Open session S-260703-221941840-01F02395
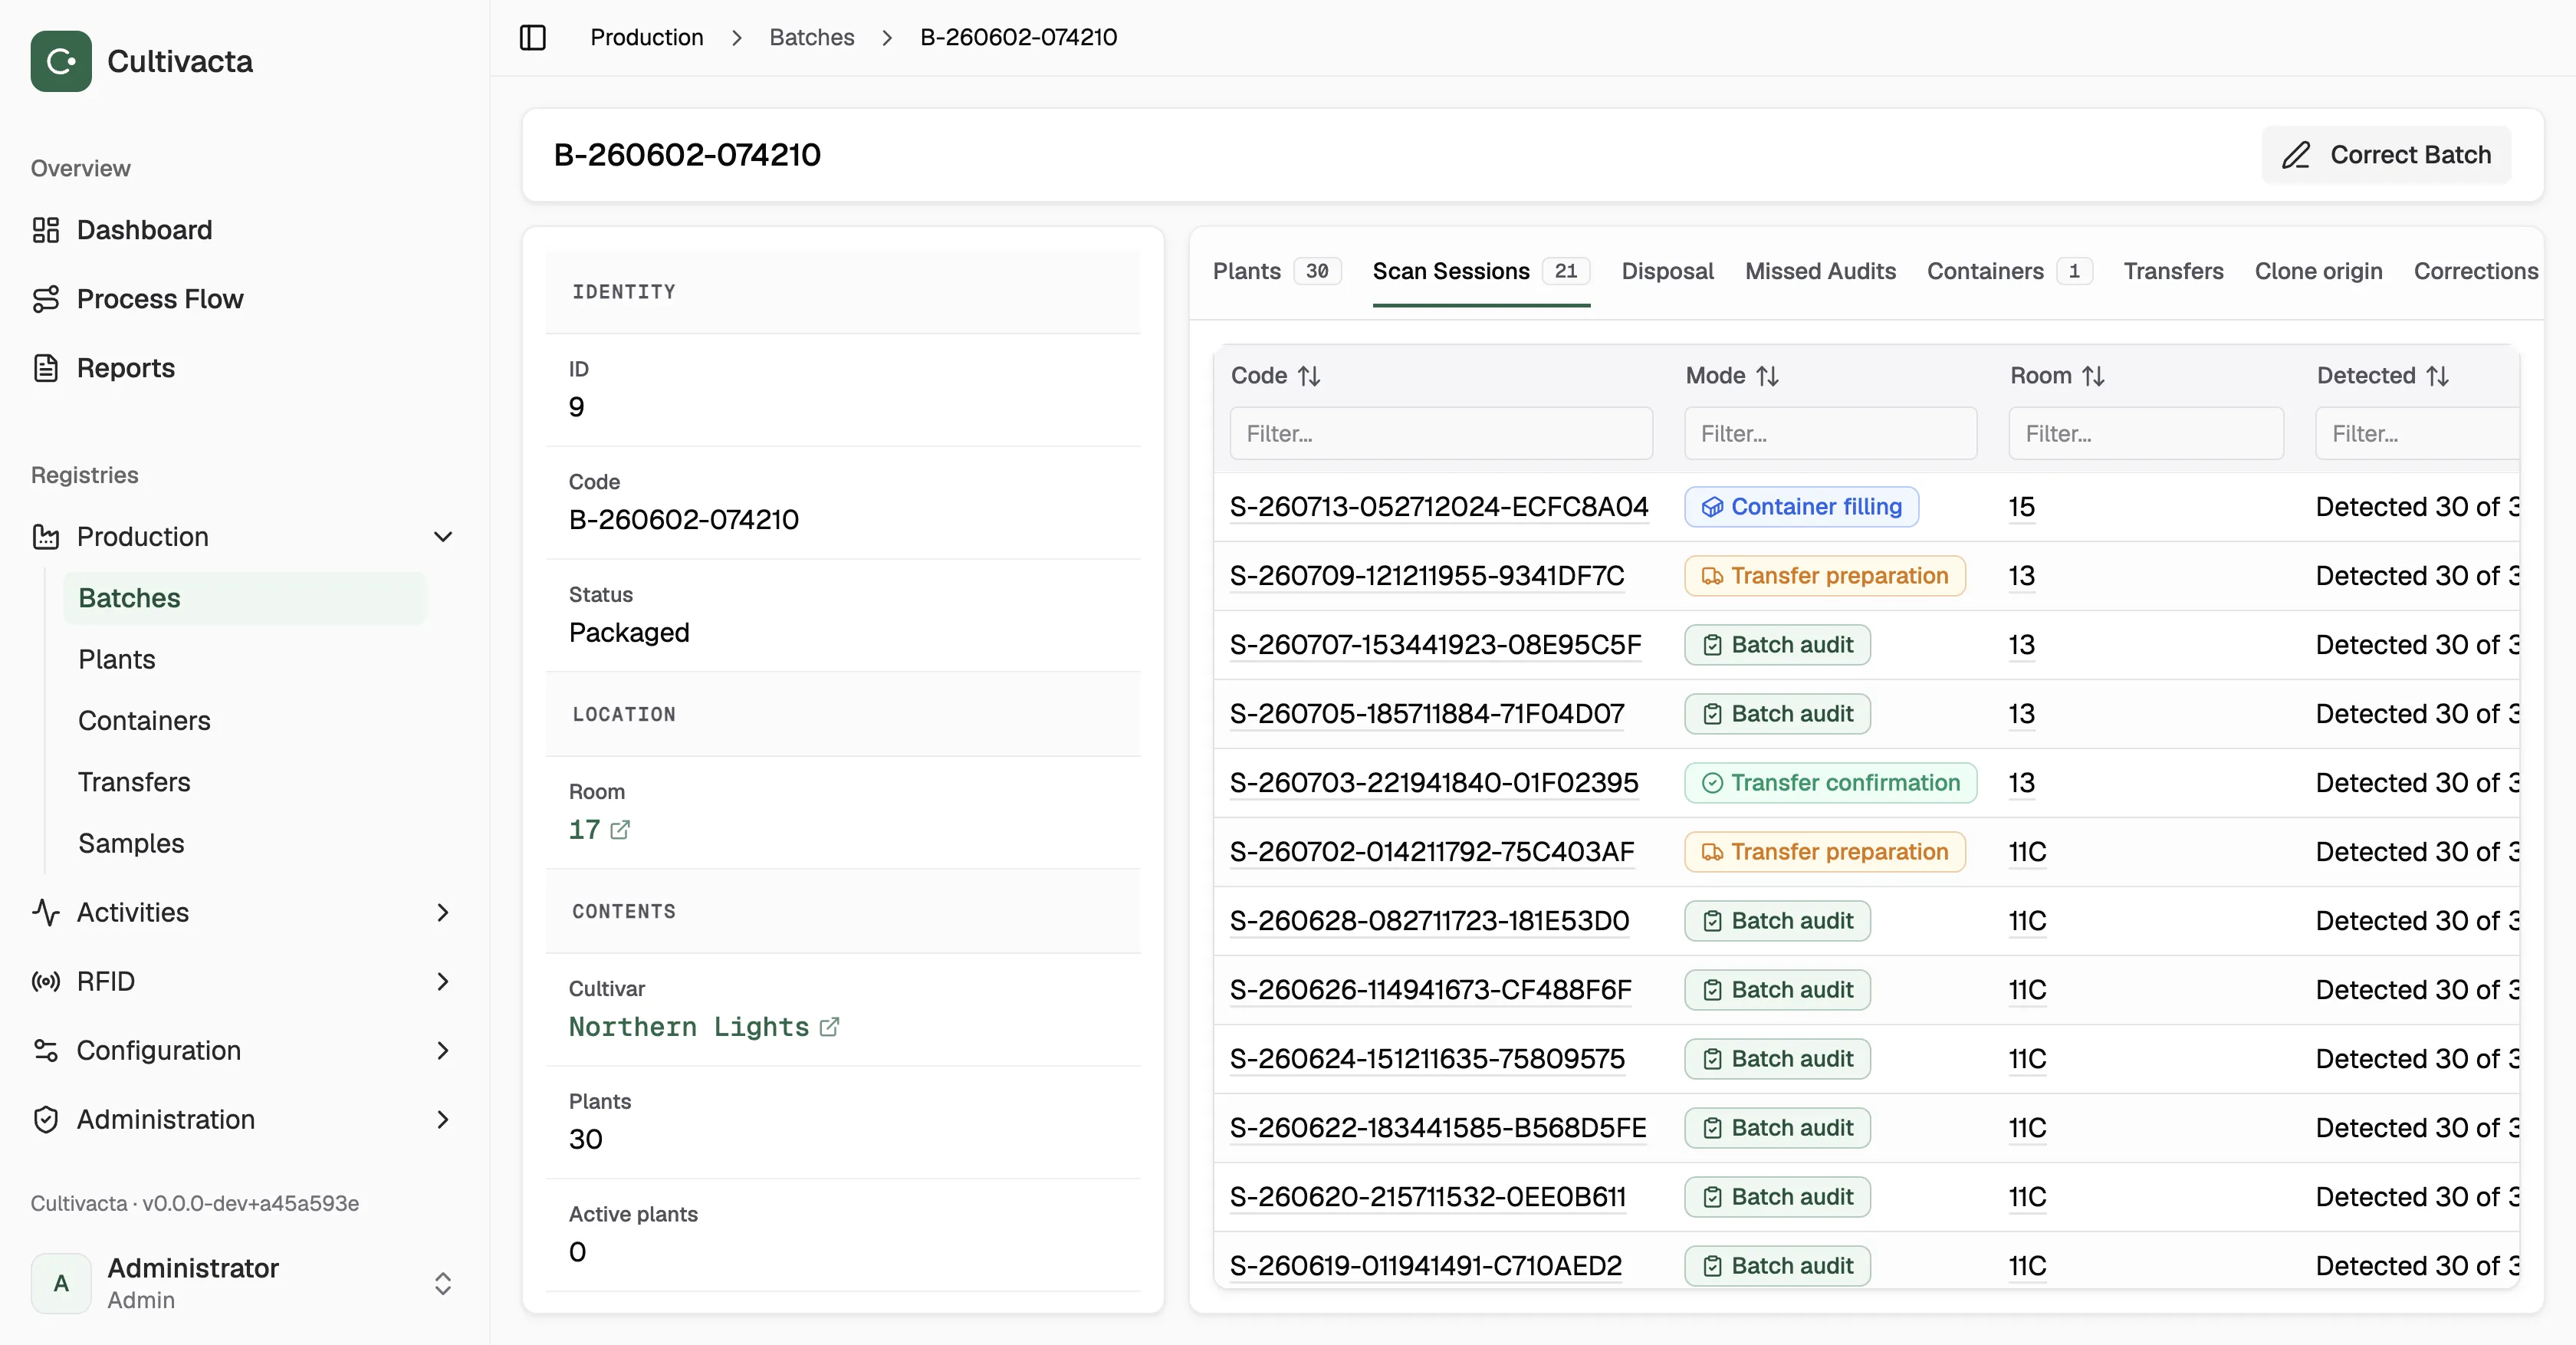This screenshot has height=1345, width=2576. tap(1434, 783)
